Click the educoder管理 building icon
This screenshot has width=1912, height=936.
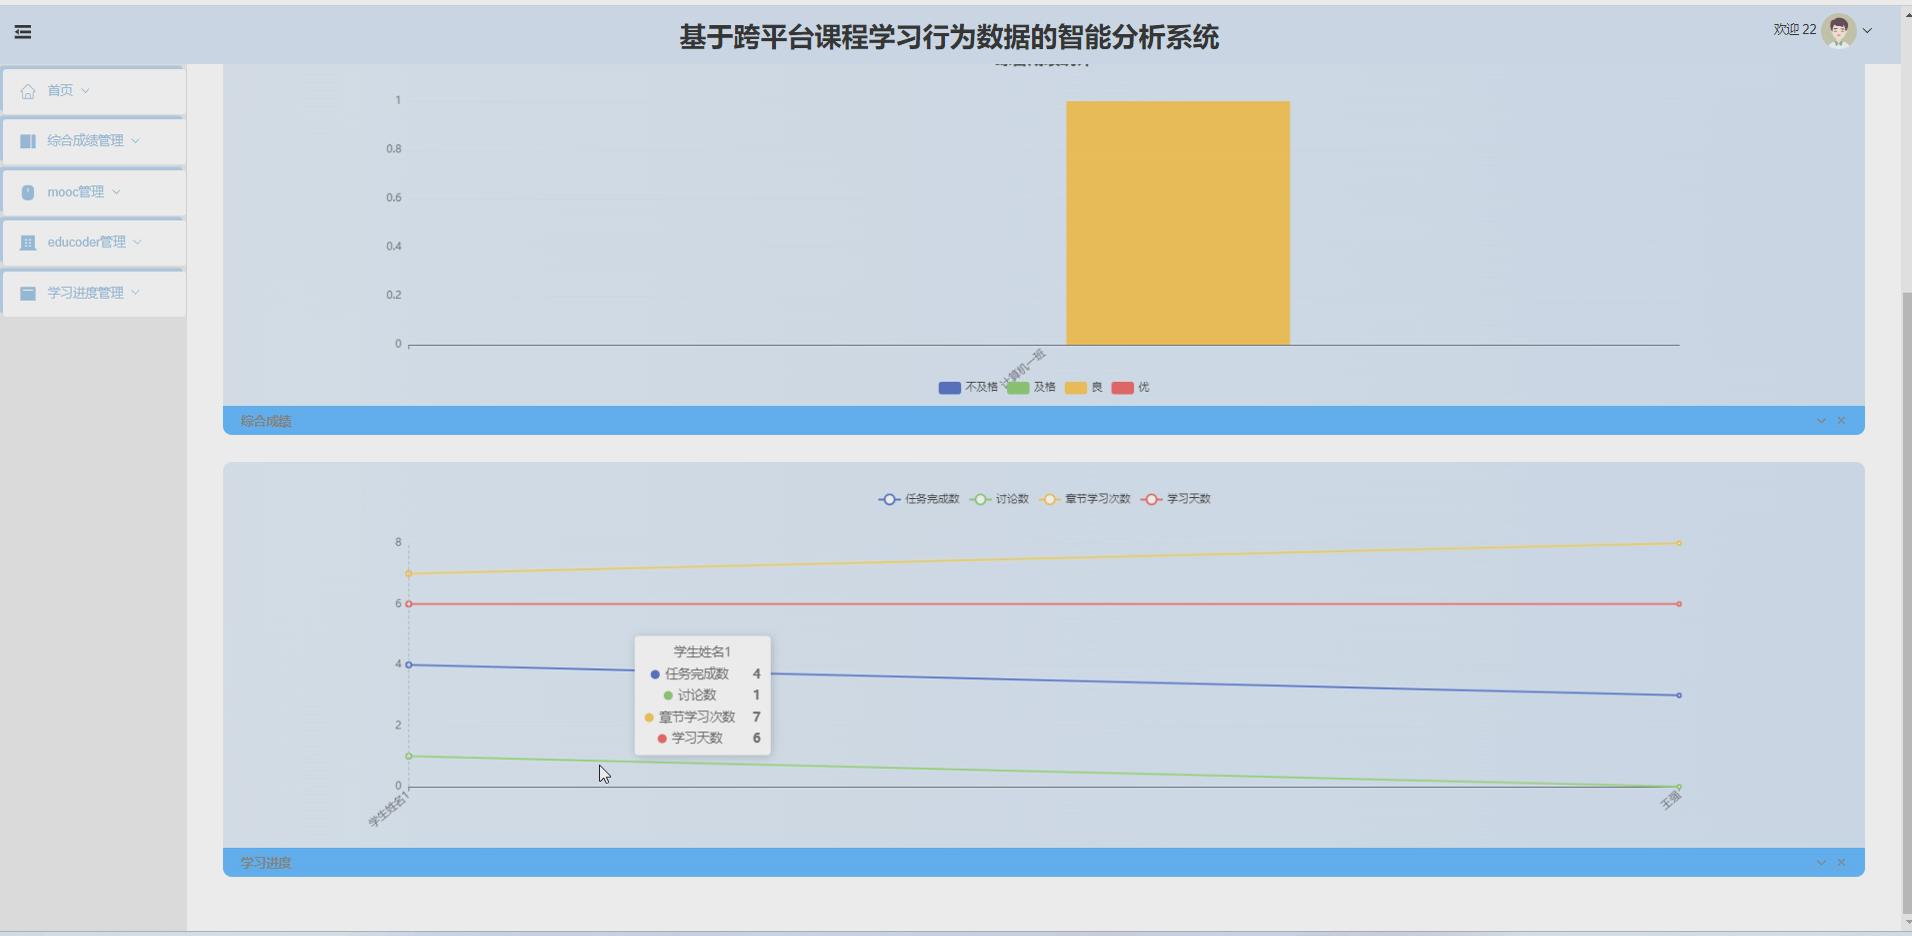point(27,242)
